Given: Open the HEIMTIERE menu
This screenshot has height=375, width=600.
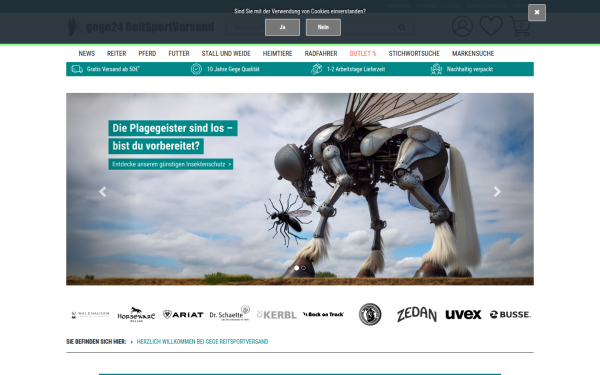Looking at the screenshot, I should [x=277, y=54].
